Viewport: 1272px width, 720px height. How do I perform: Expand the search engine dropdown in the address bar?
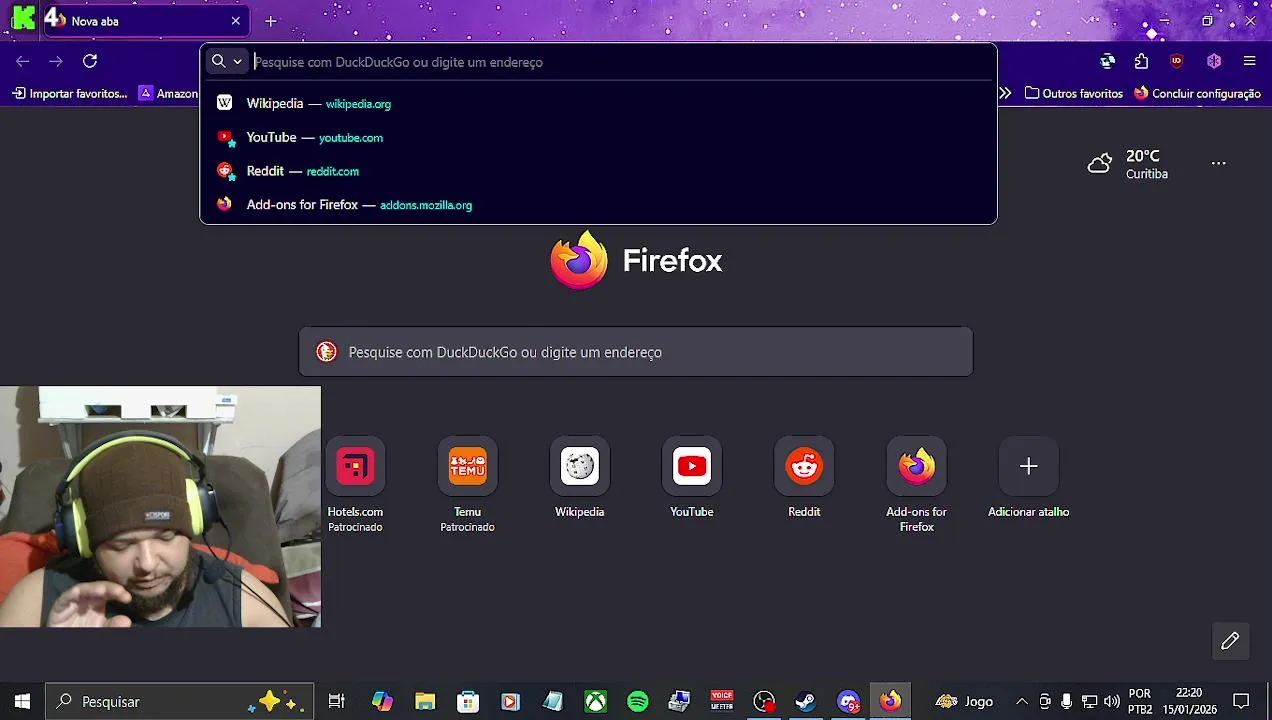(x=227, y=61)
